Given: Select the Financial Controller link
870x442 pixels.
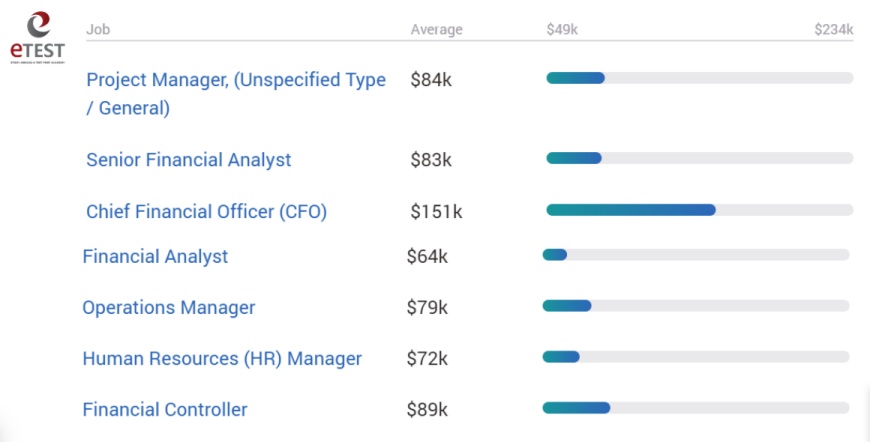Looking at the screenshot, I should point(165,409).
